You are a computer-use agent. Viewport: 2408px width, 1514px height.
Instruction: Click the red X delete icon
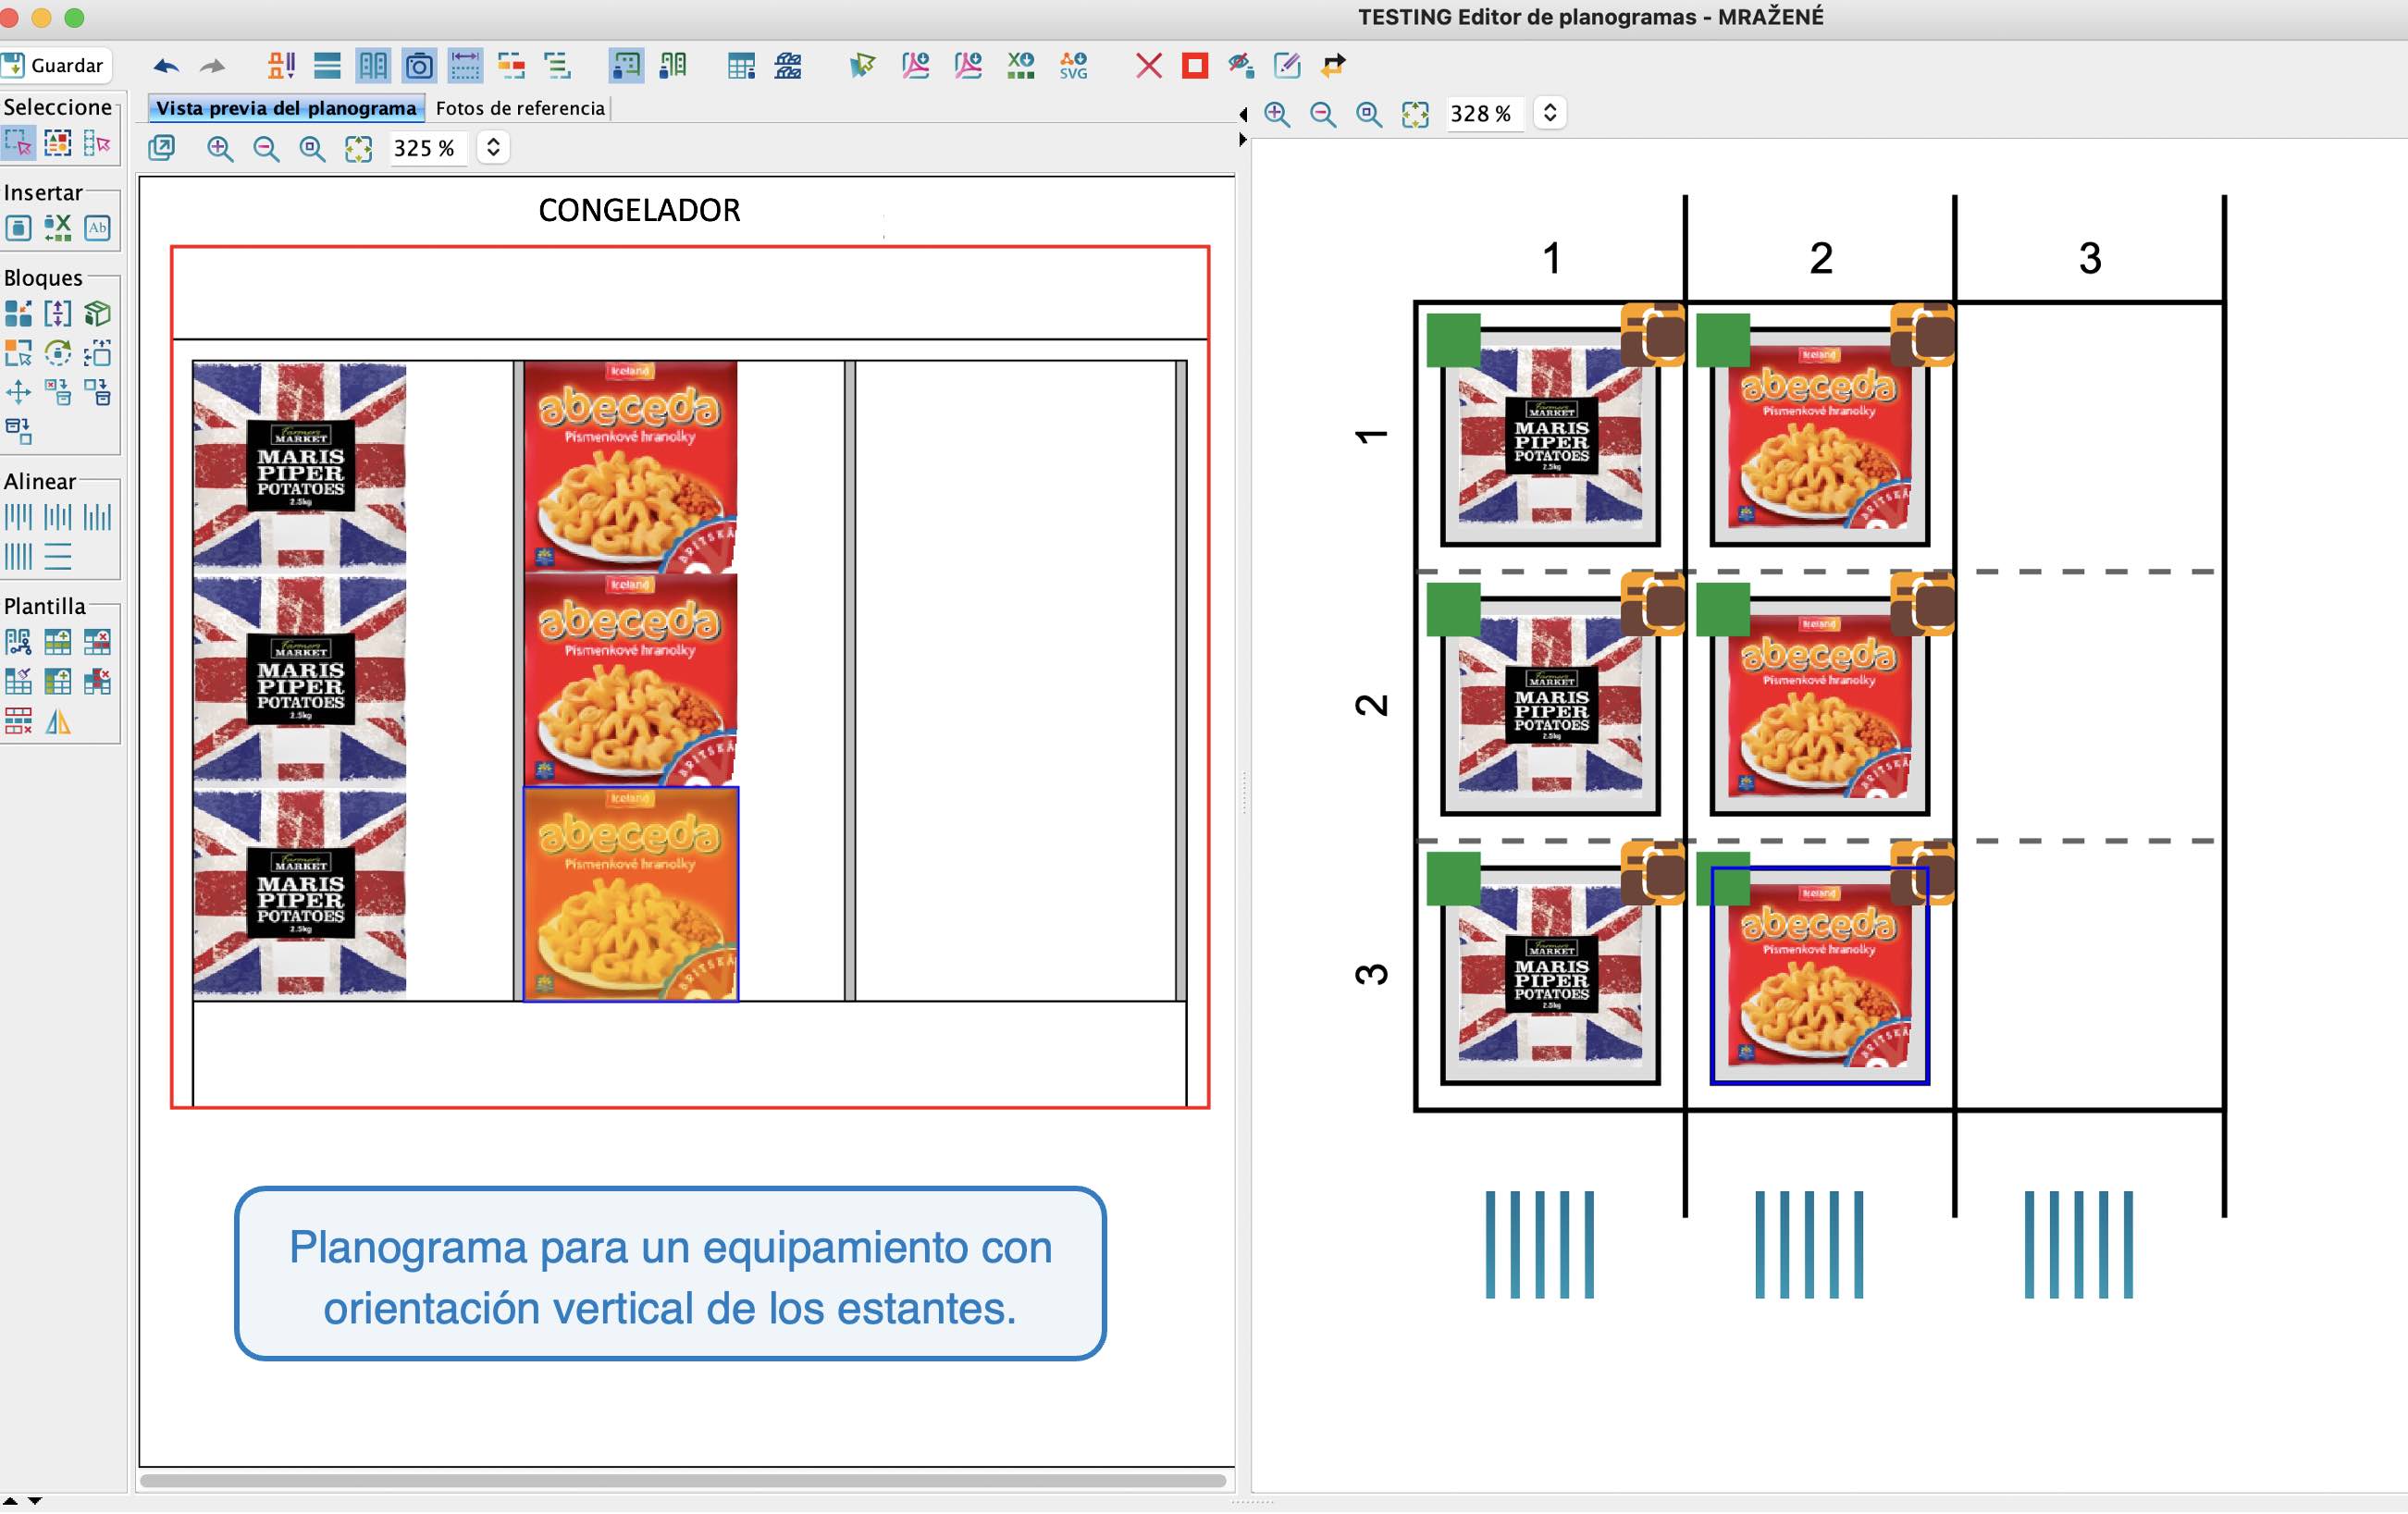[1149, 66]
